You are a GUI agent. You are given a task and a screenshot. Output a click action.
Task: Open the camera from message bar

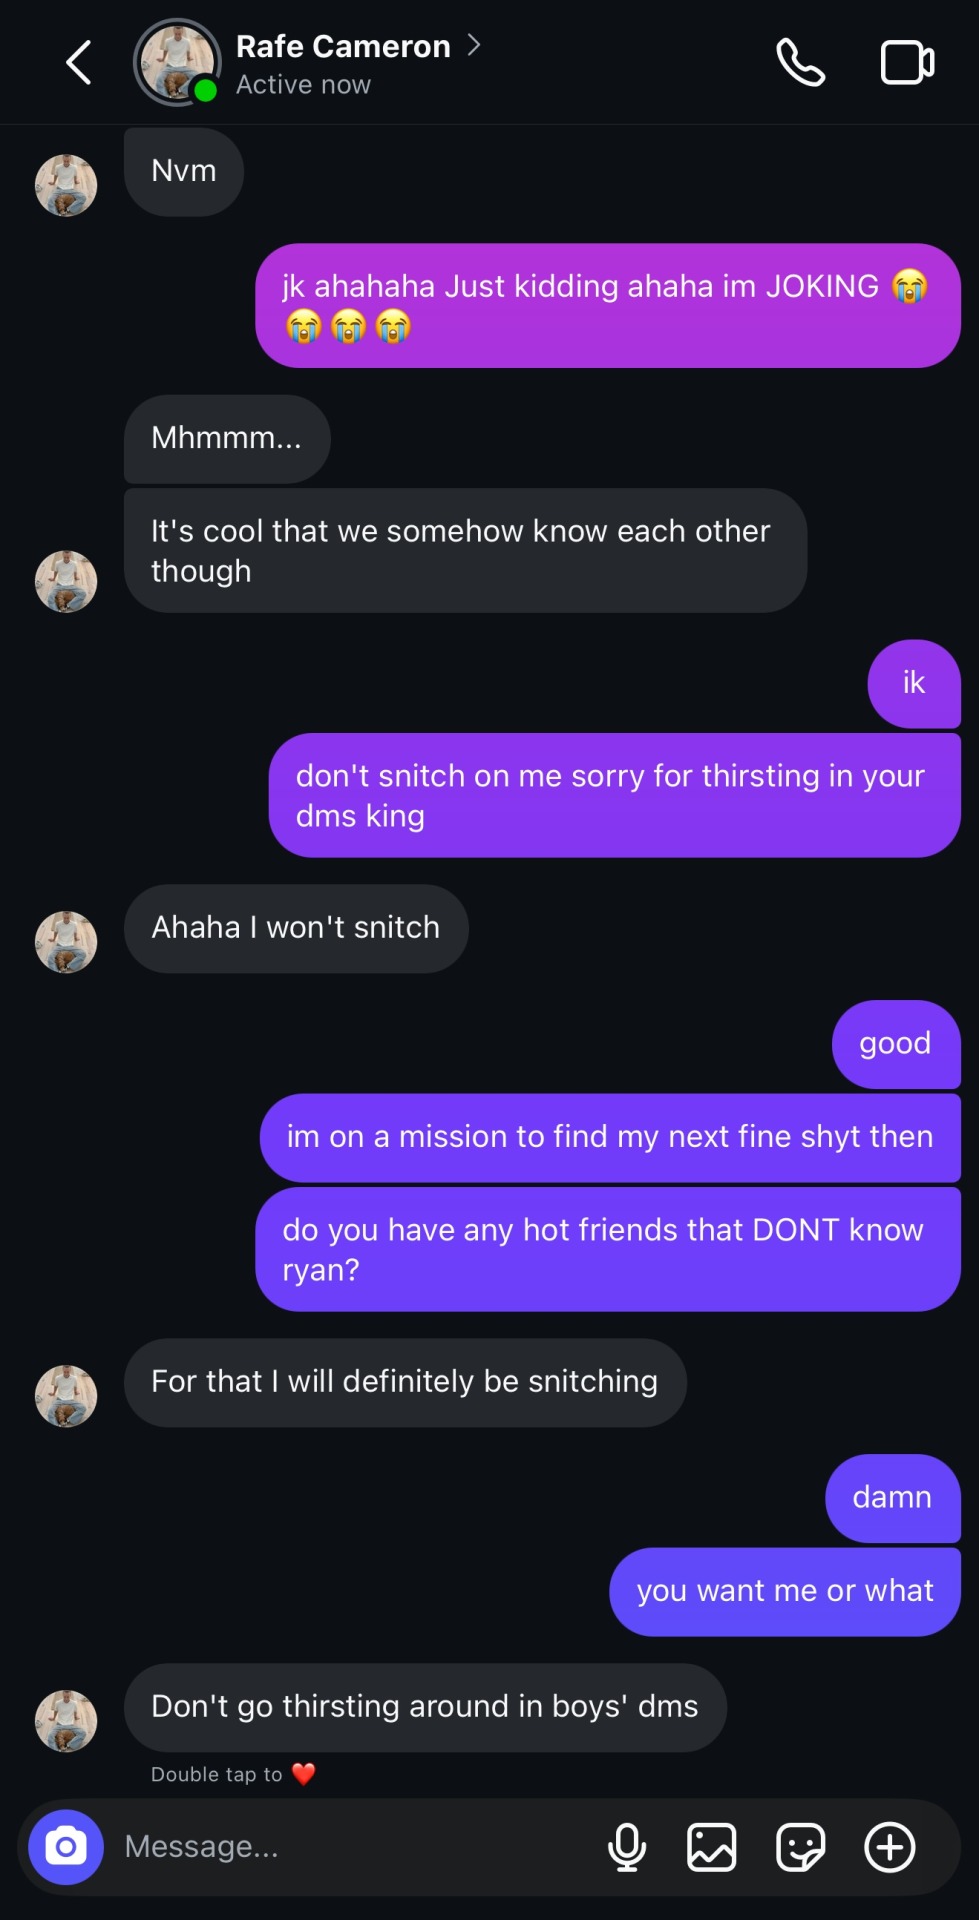(66, 1846)
